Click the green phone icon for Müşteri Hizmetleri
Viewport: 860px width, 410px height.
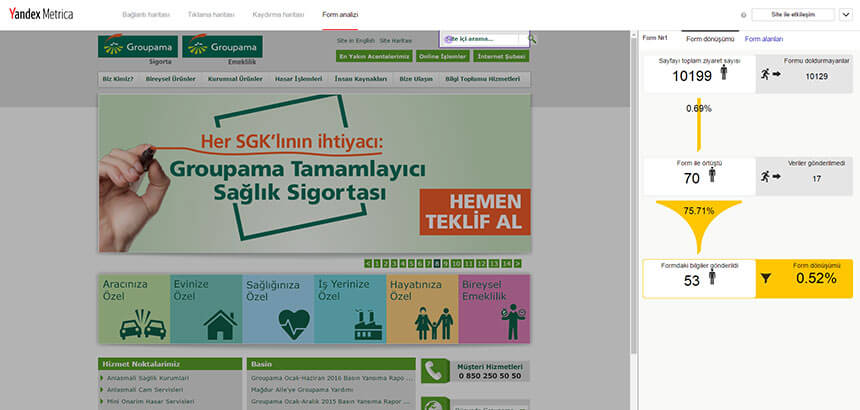coord(435,371)
